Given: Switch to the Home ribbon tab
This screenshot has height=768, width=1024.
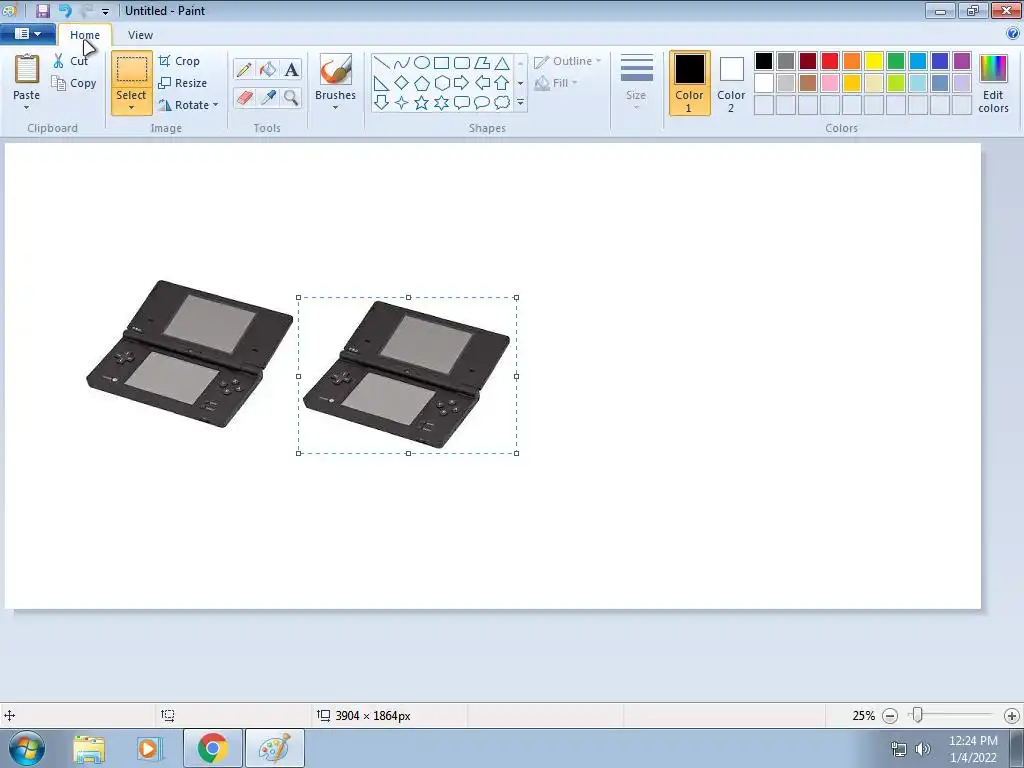Looking at the screenshot, I should (85, 35).
